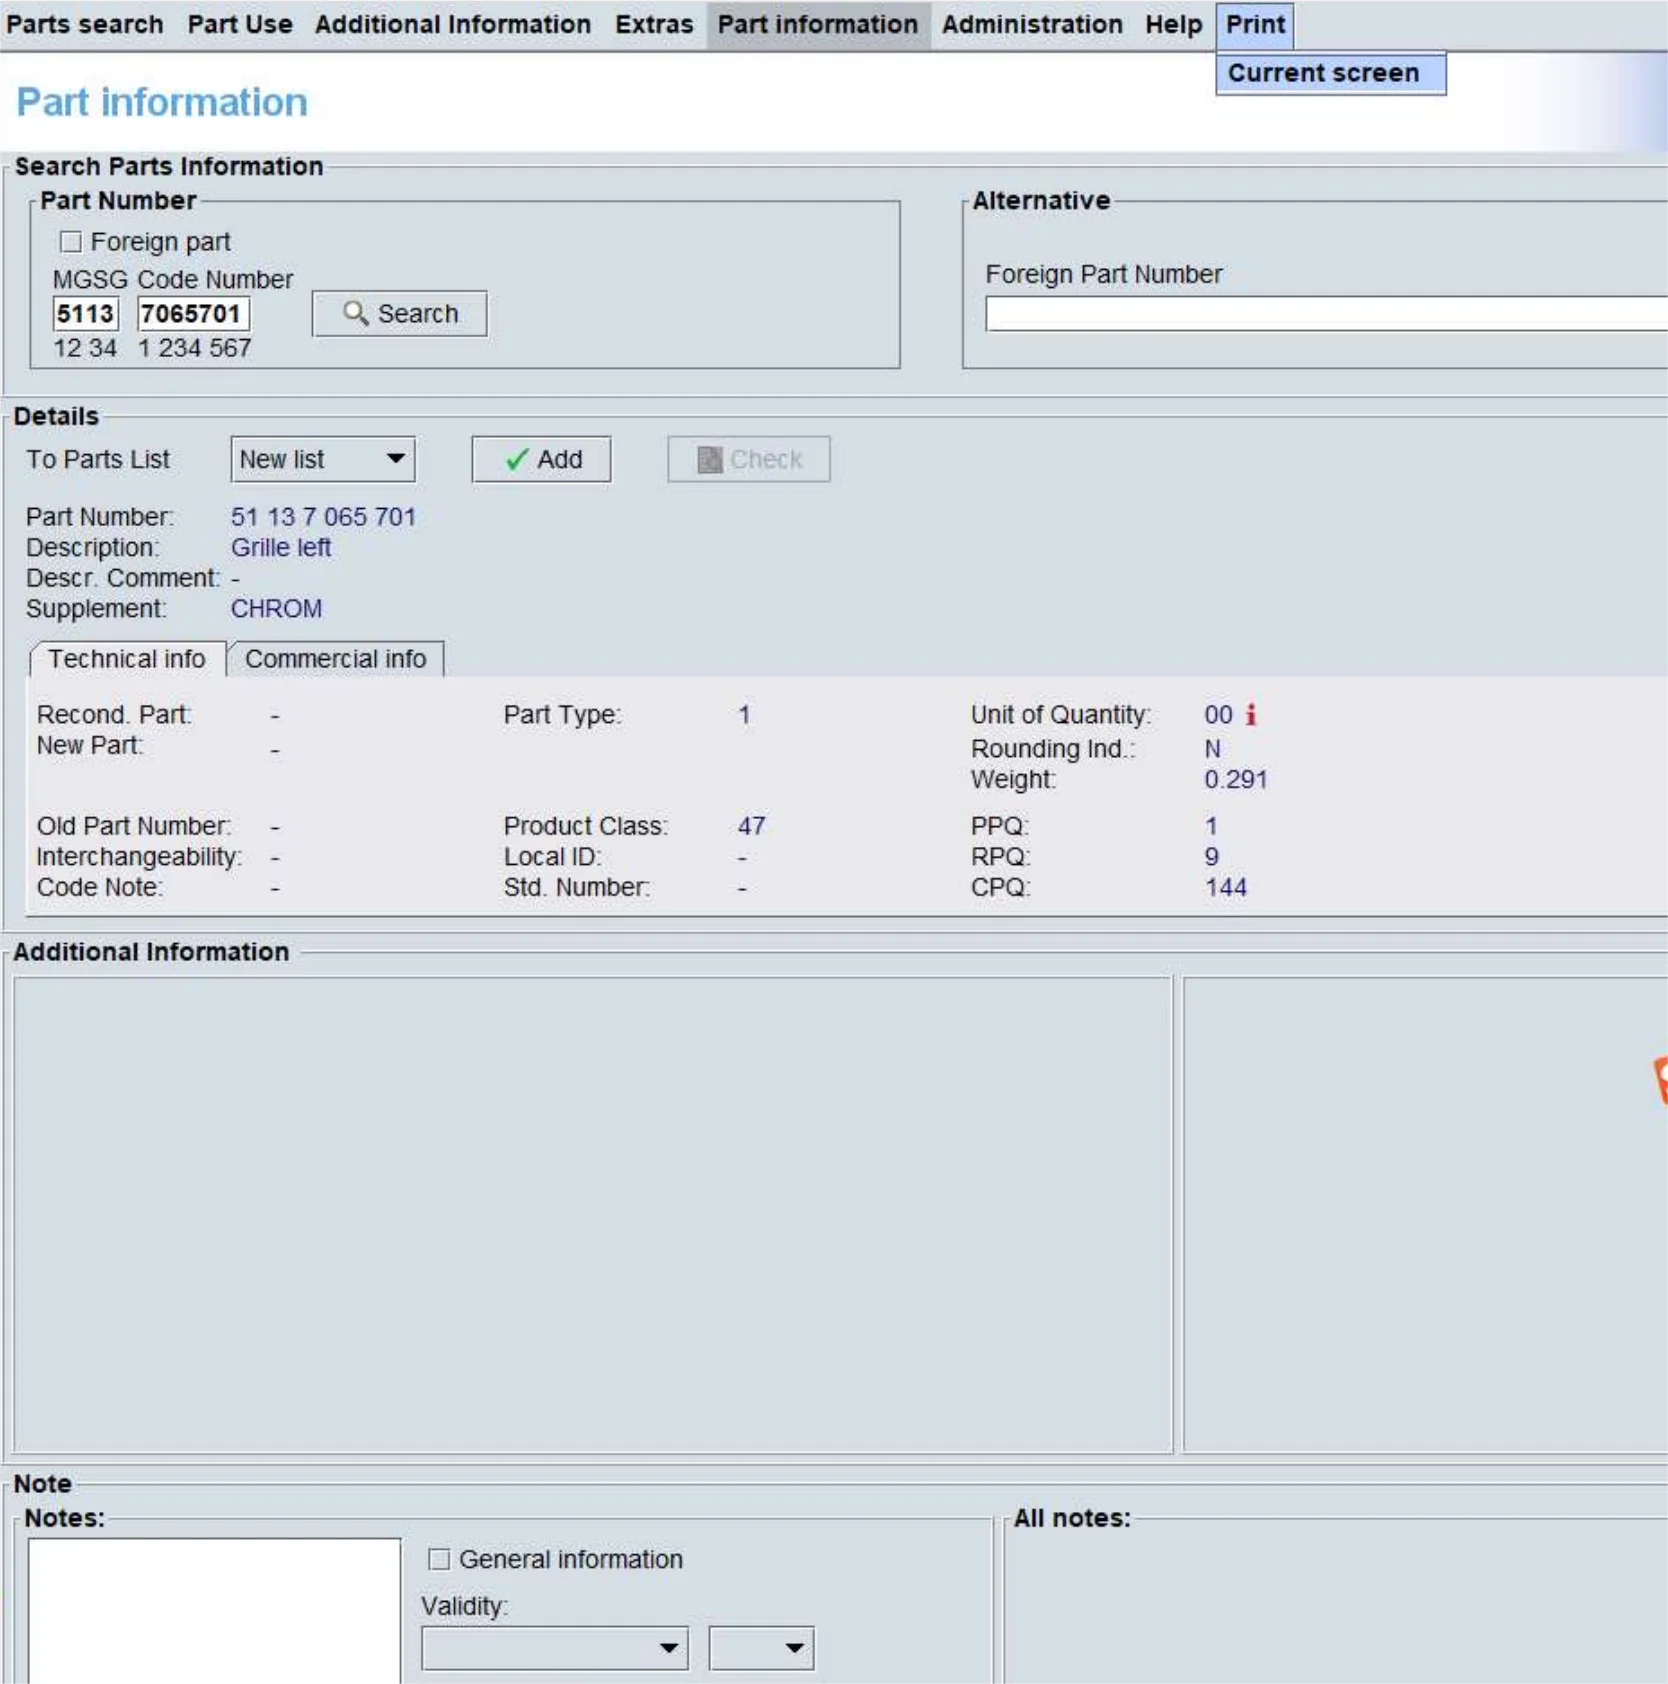Image resolution: width=1668 pixels, height=1684 pixels.
Task: Click the Search button
Action: [400, 314]
